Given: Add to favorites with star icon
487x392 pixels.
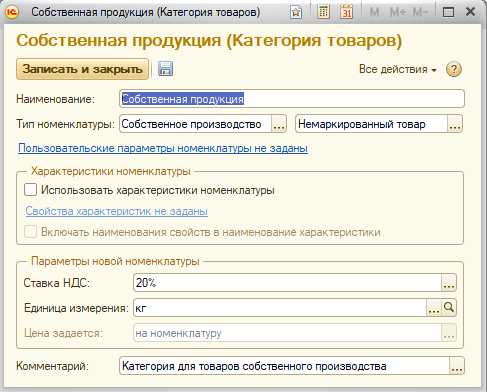Looking at the screenshot, I should tap(296, 12).
